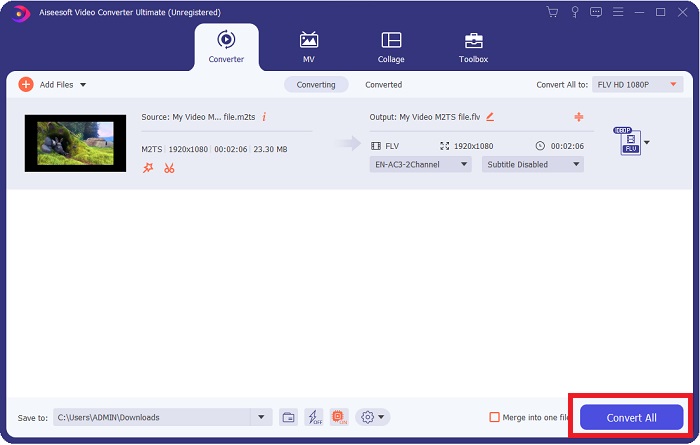The width and height of the screenshot is (700, 445).
Task: Click the FLV 1080P output format icon
Action: tap(629, 142)
